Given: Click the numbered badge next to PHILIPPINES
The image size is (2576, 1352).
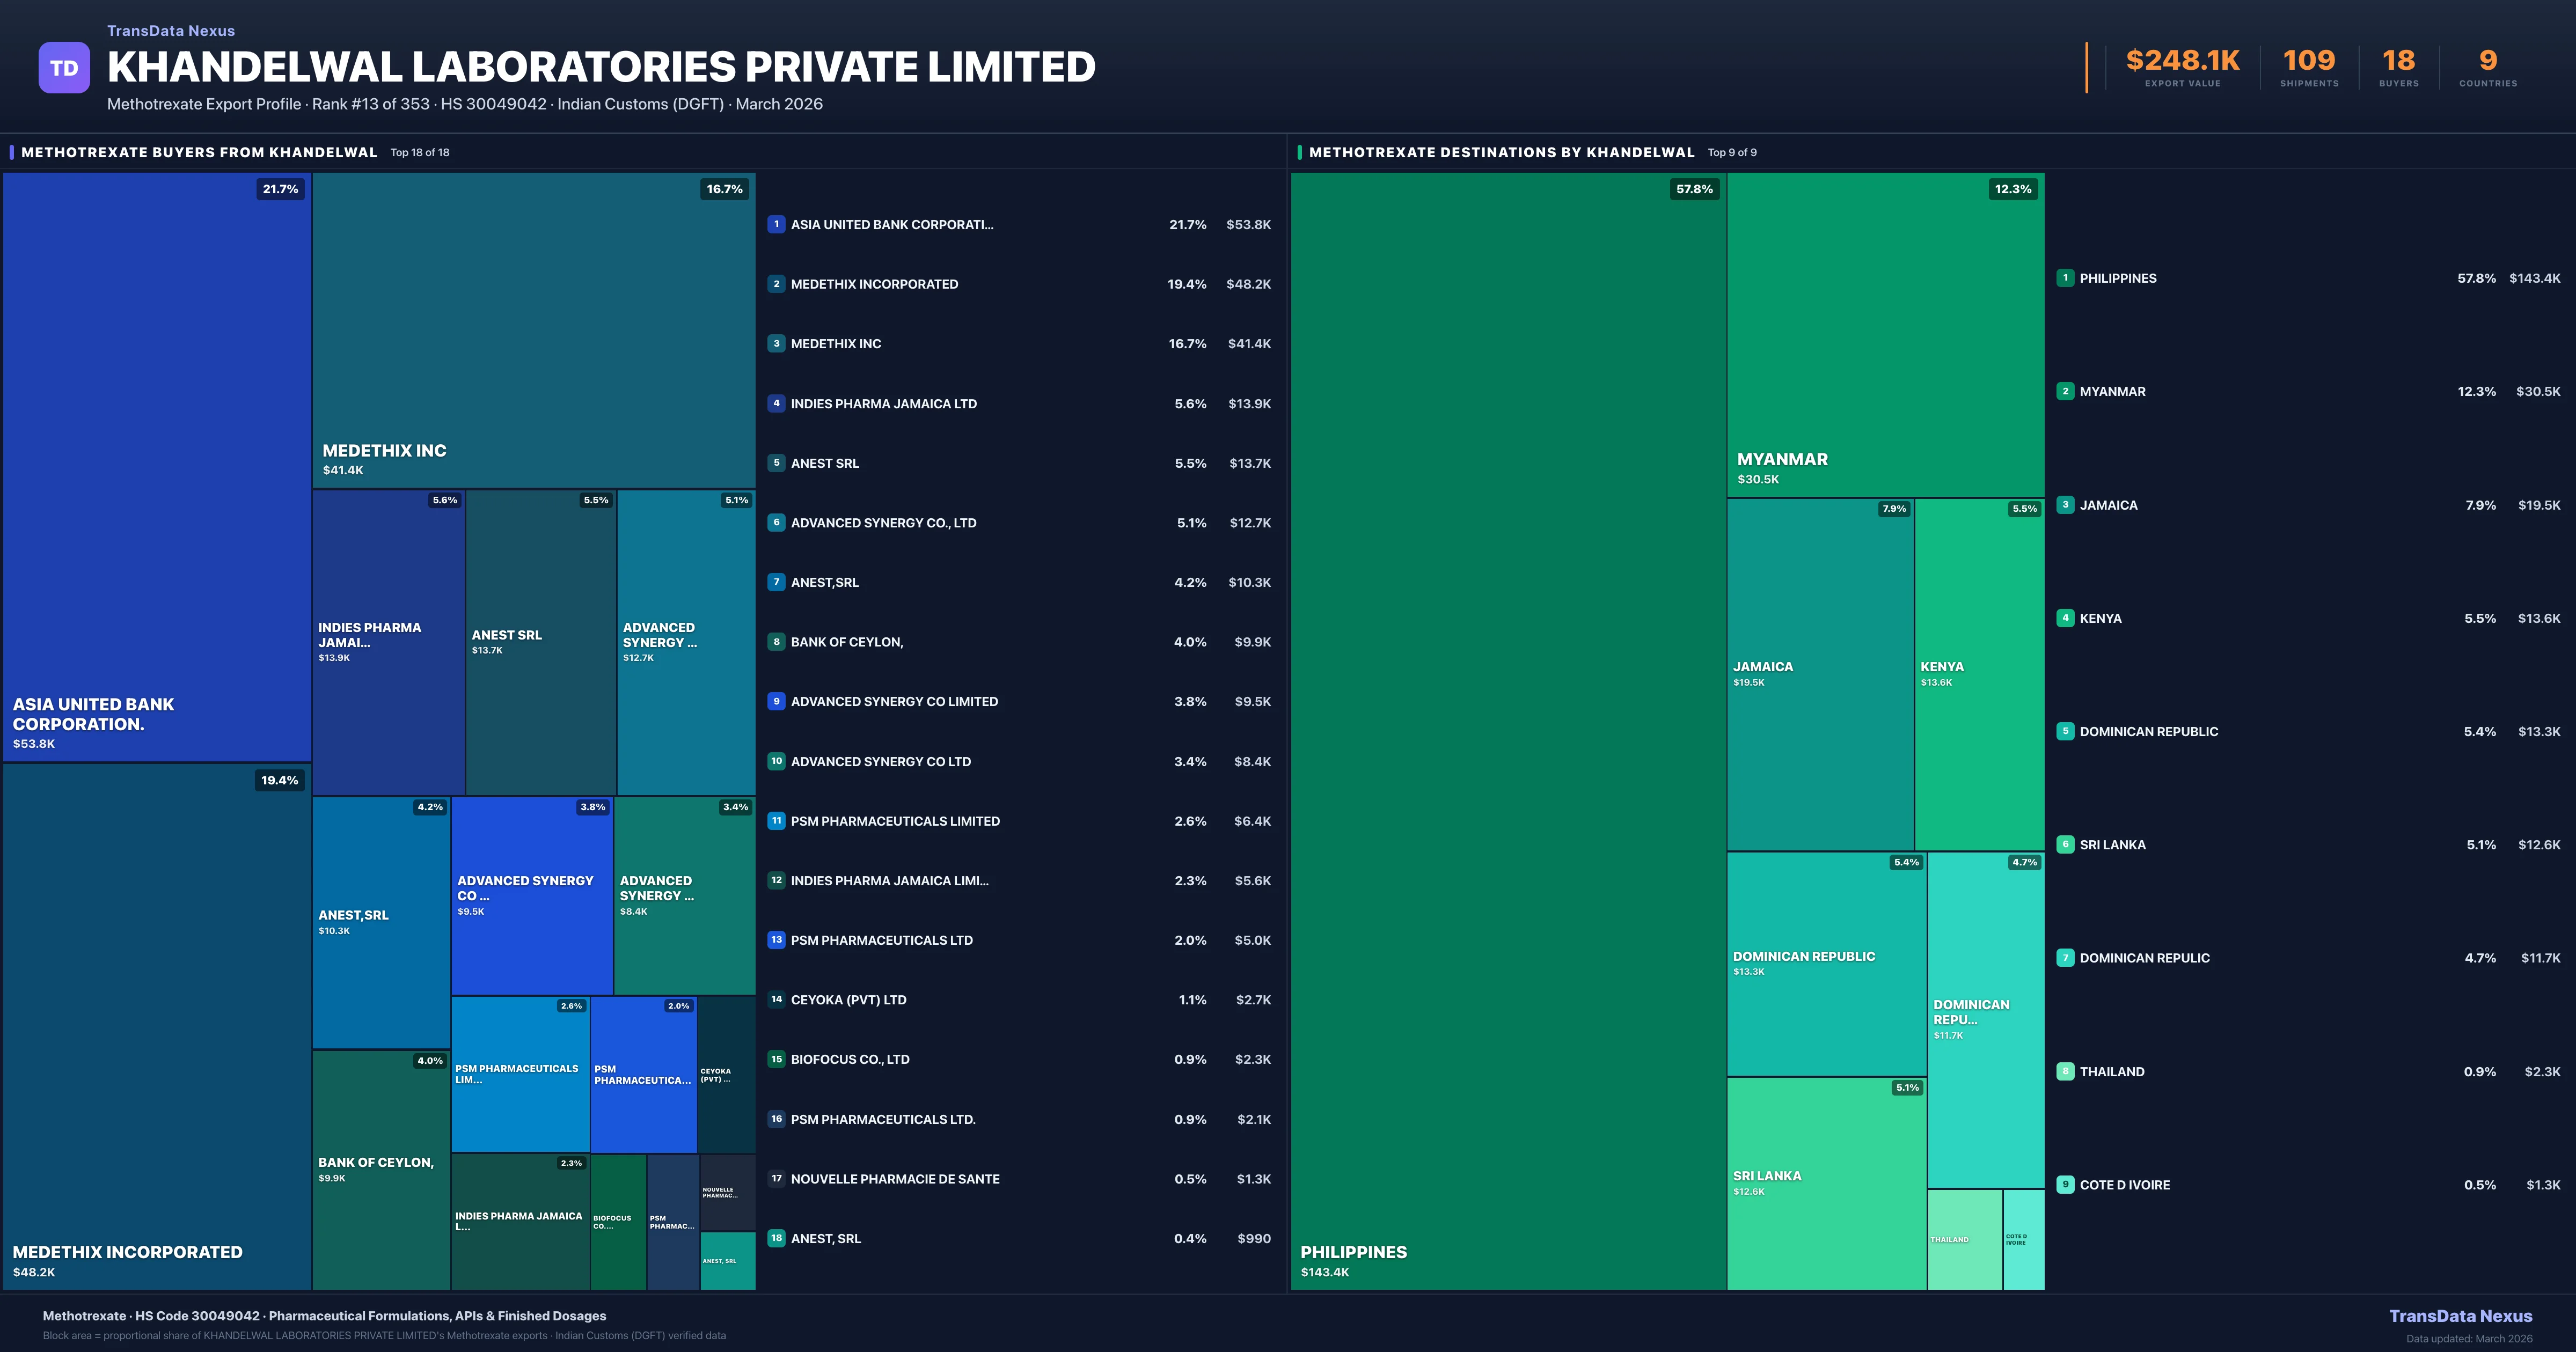Looking at the screenshot, I should 2066,278.
